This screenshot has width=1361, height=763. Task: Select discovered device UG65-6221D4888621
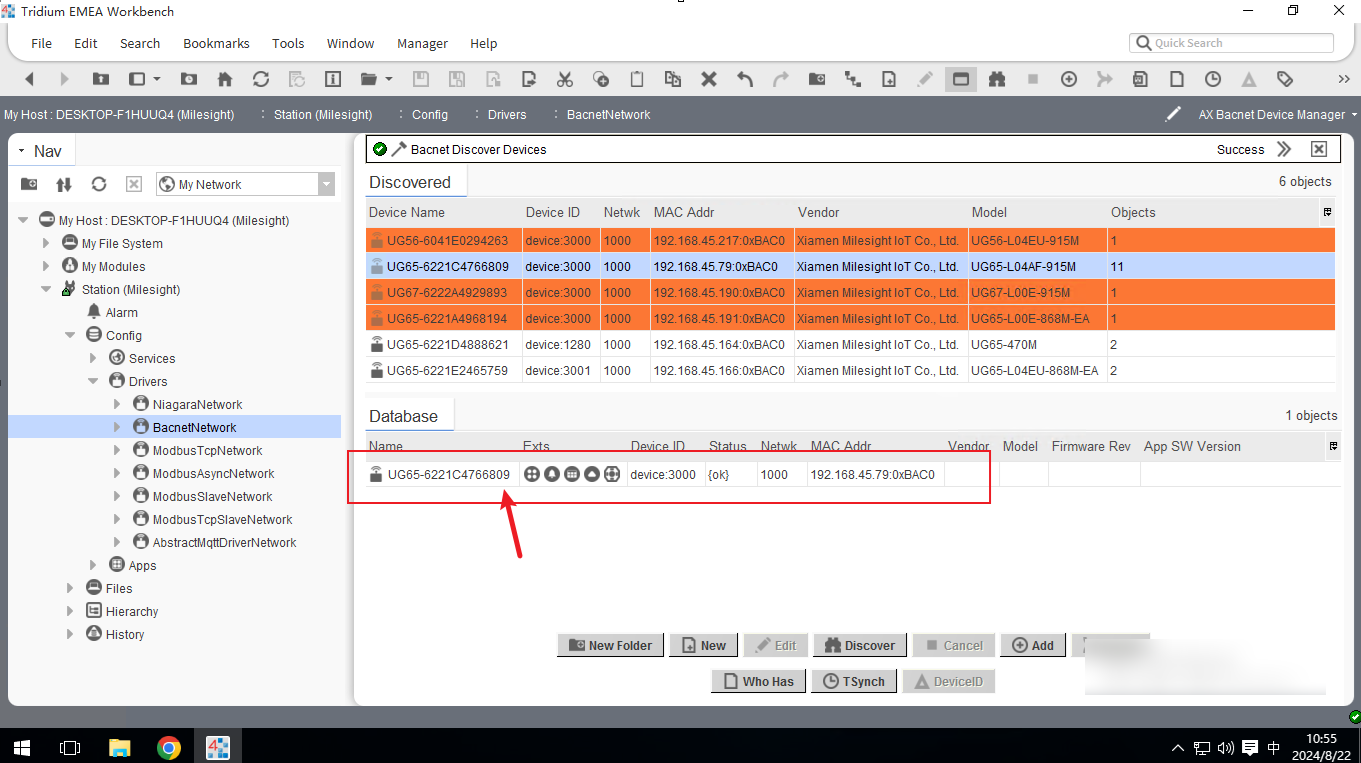point(850,345)
